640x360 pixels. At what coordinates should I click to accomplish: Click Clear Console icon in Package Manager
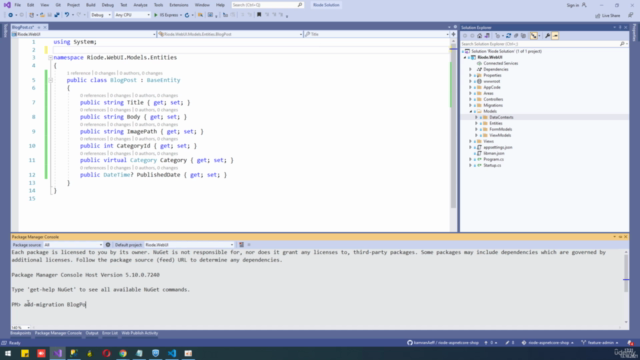pyautogui.click(x=241, y=245)
